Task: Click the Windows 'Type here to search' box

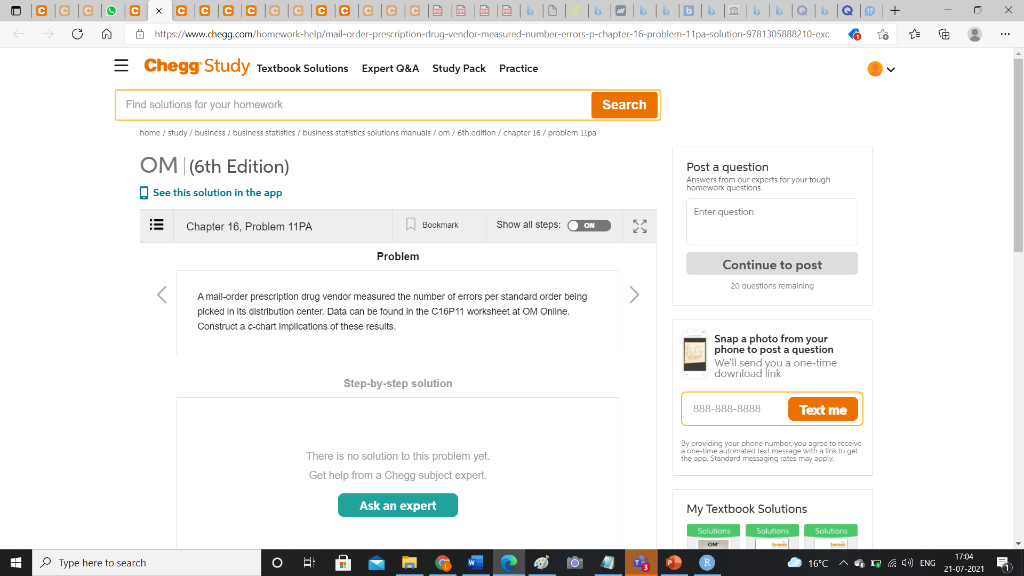Action: click(146, 562)
